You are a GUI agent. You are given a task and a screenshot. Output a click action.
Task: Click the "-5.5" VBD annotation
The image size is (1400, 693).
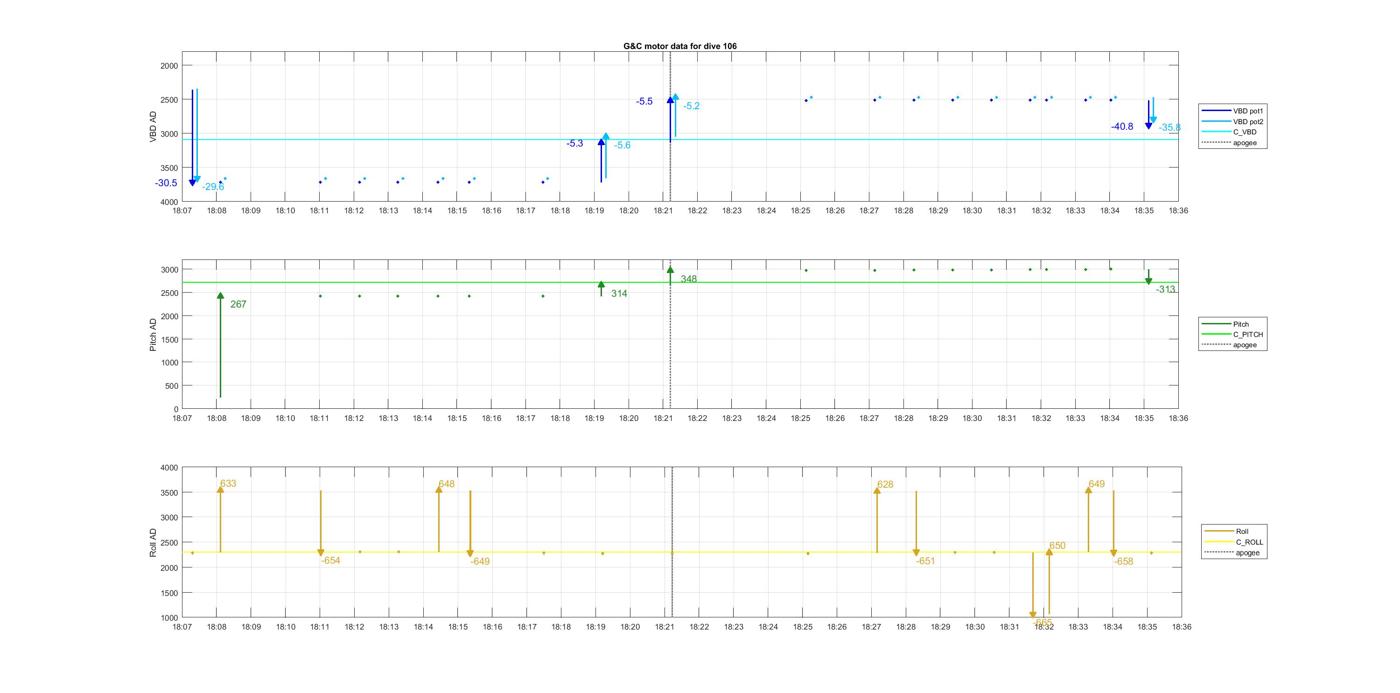tap(645, 102)
